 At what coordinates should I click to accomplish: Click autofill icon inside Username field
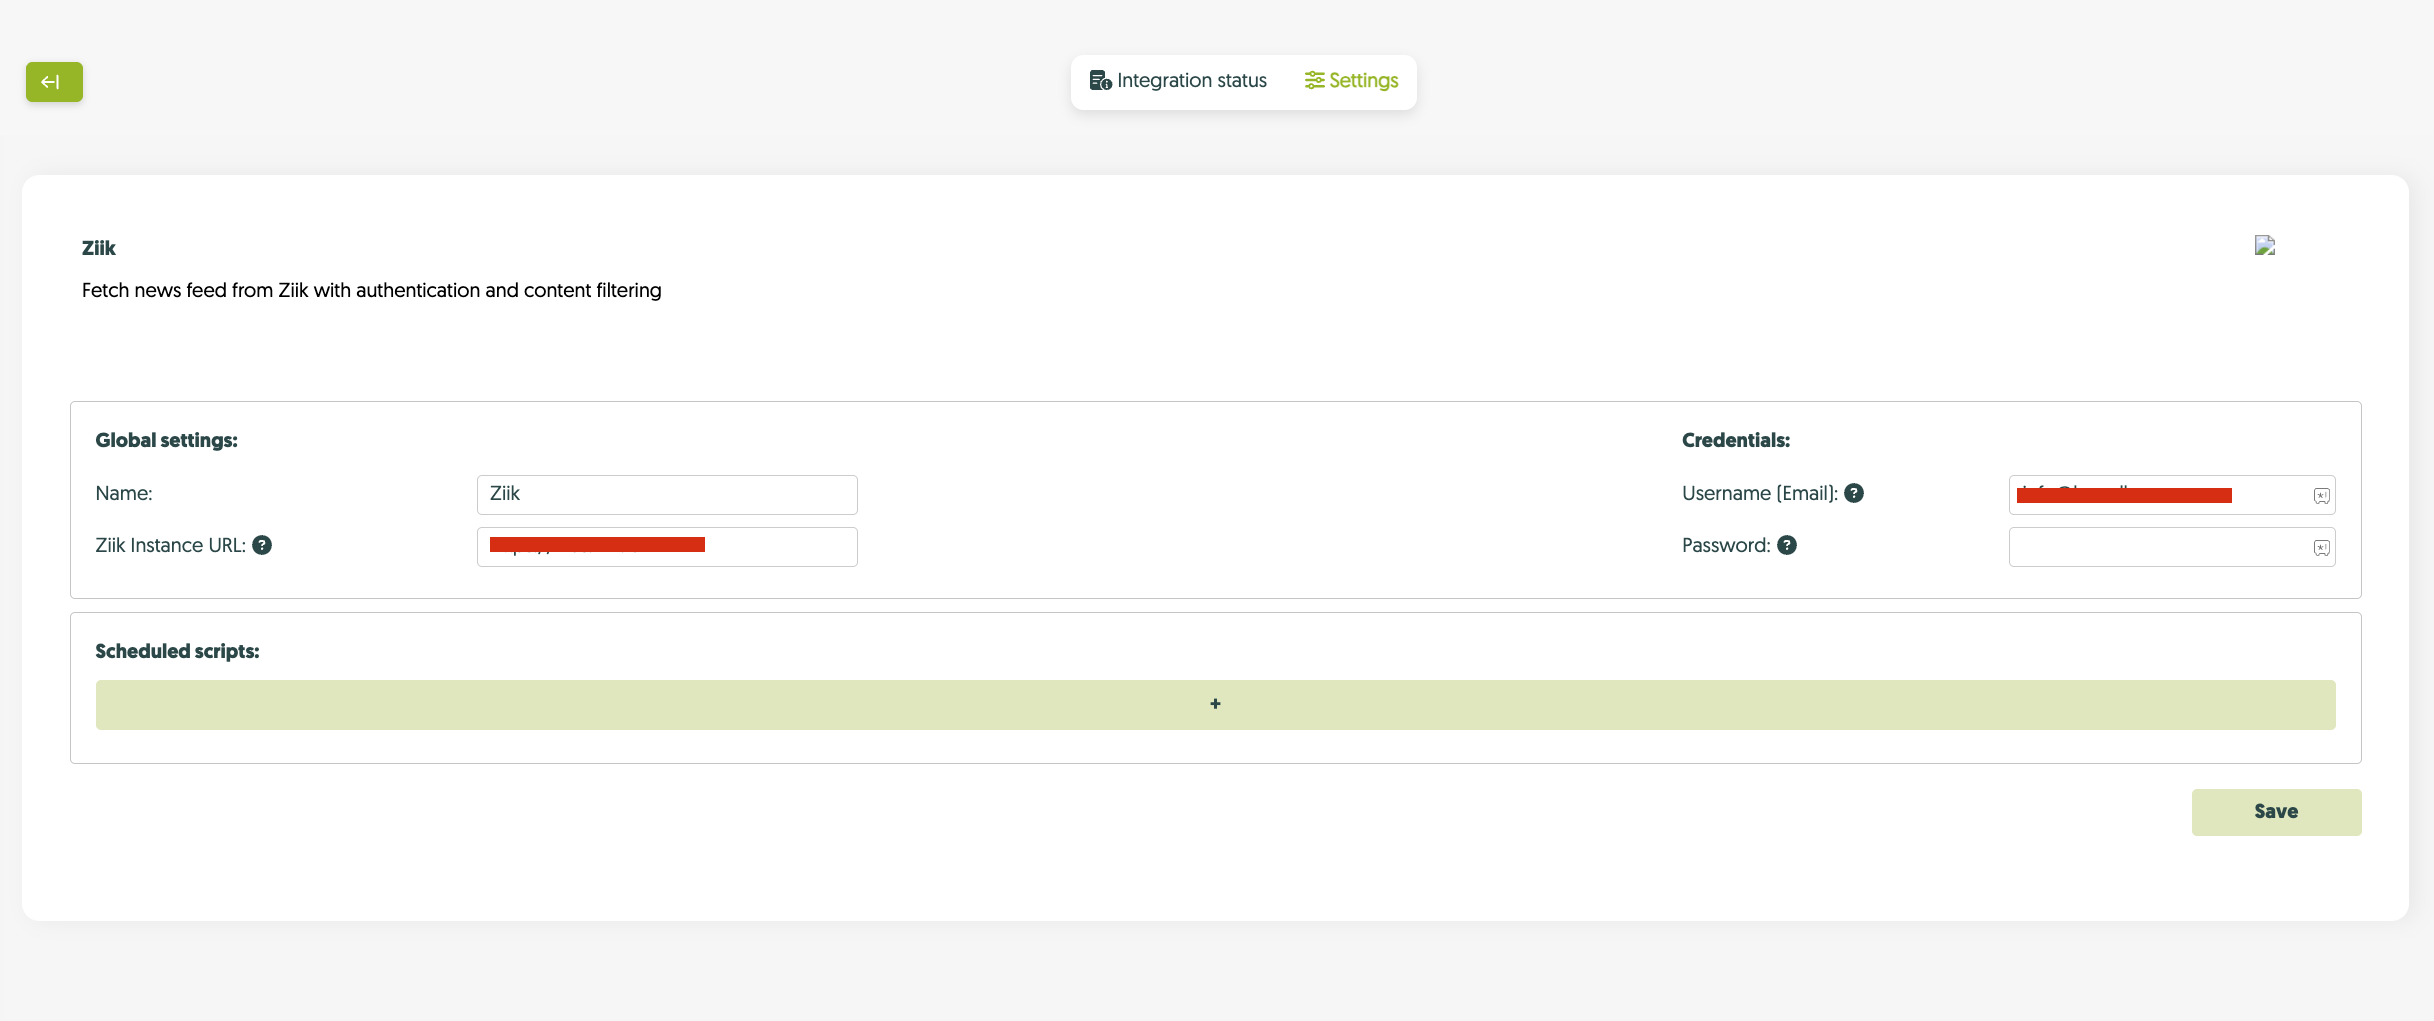coord(2321,496)
